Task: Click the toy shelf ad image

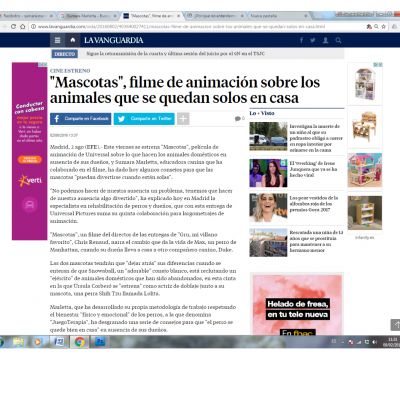Action: pyautogui.click(x=365, y=213)
